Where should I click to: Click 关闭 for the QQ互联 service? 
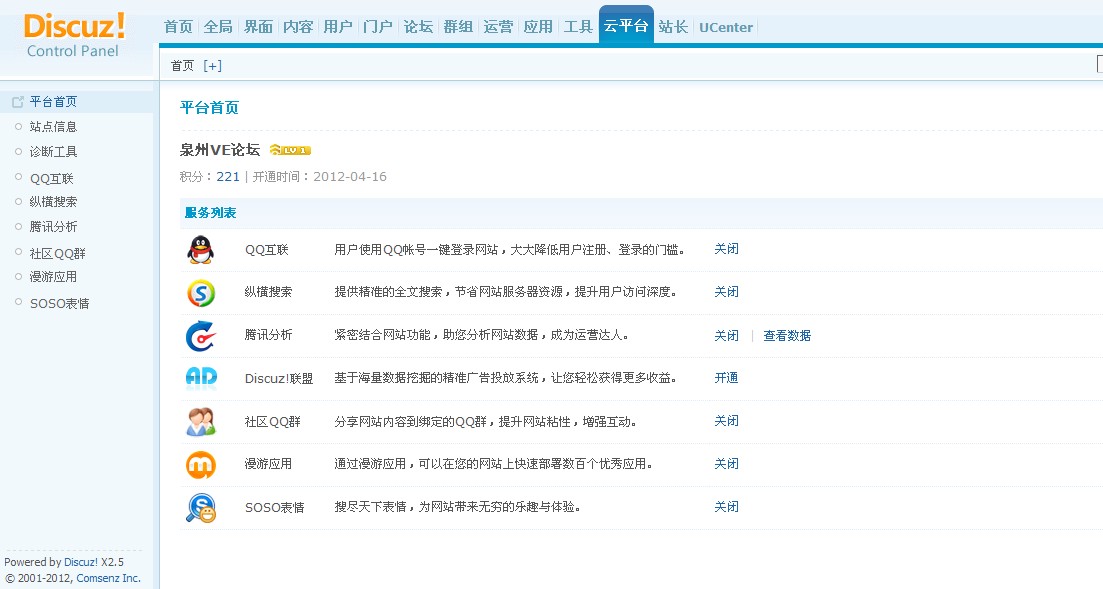tap(727, 249)
